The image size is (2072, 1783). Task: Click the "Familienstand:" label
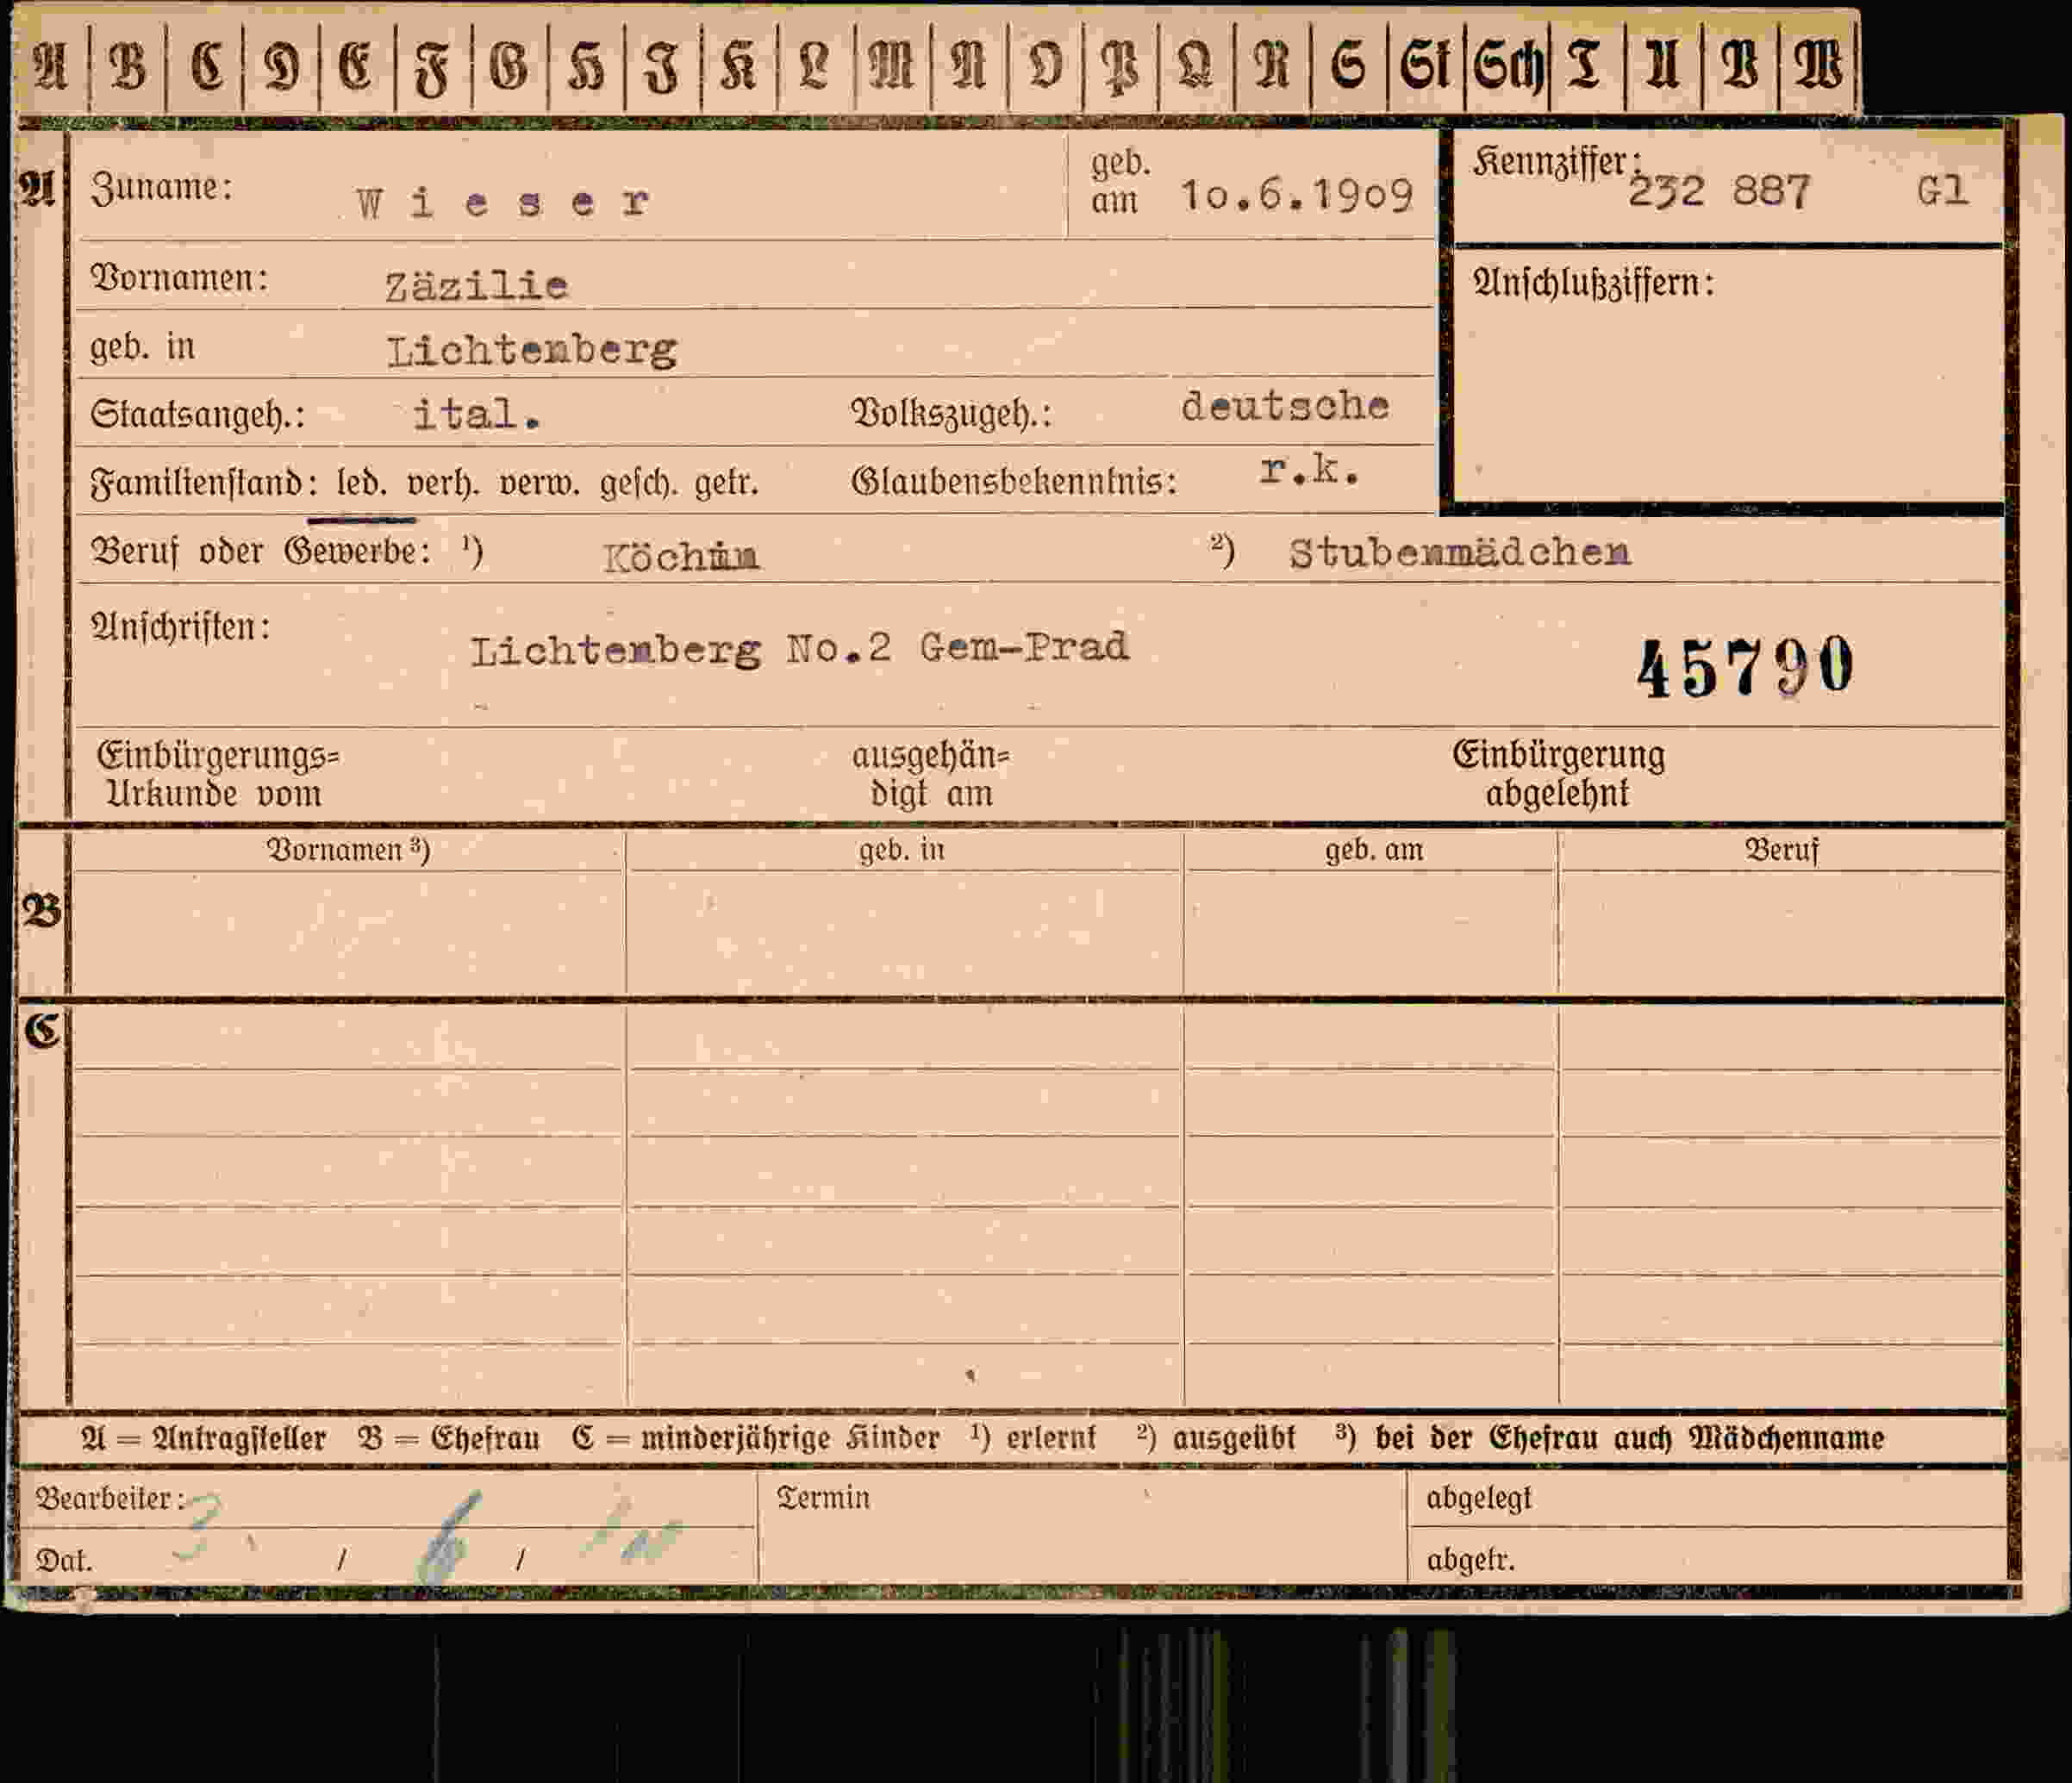coord(204,483)
